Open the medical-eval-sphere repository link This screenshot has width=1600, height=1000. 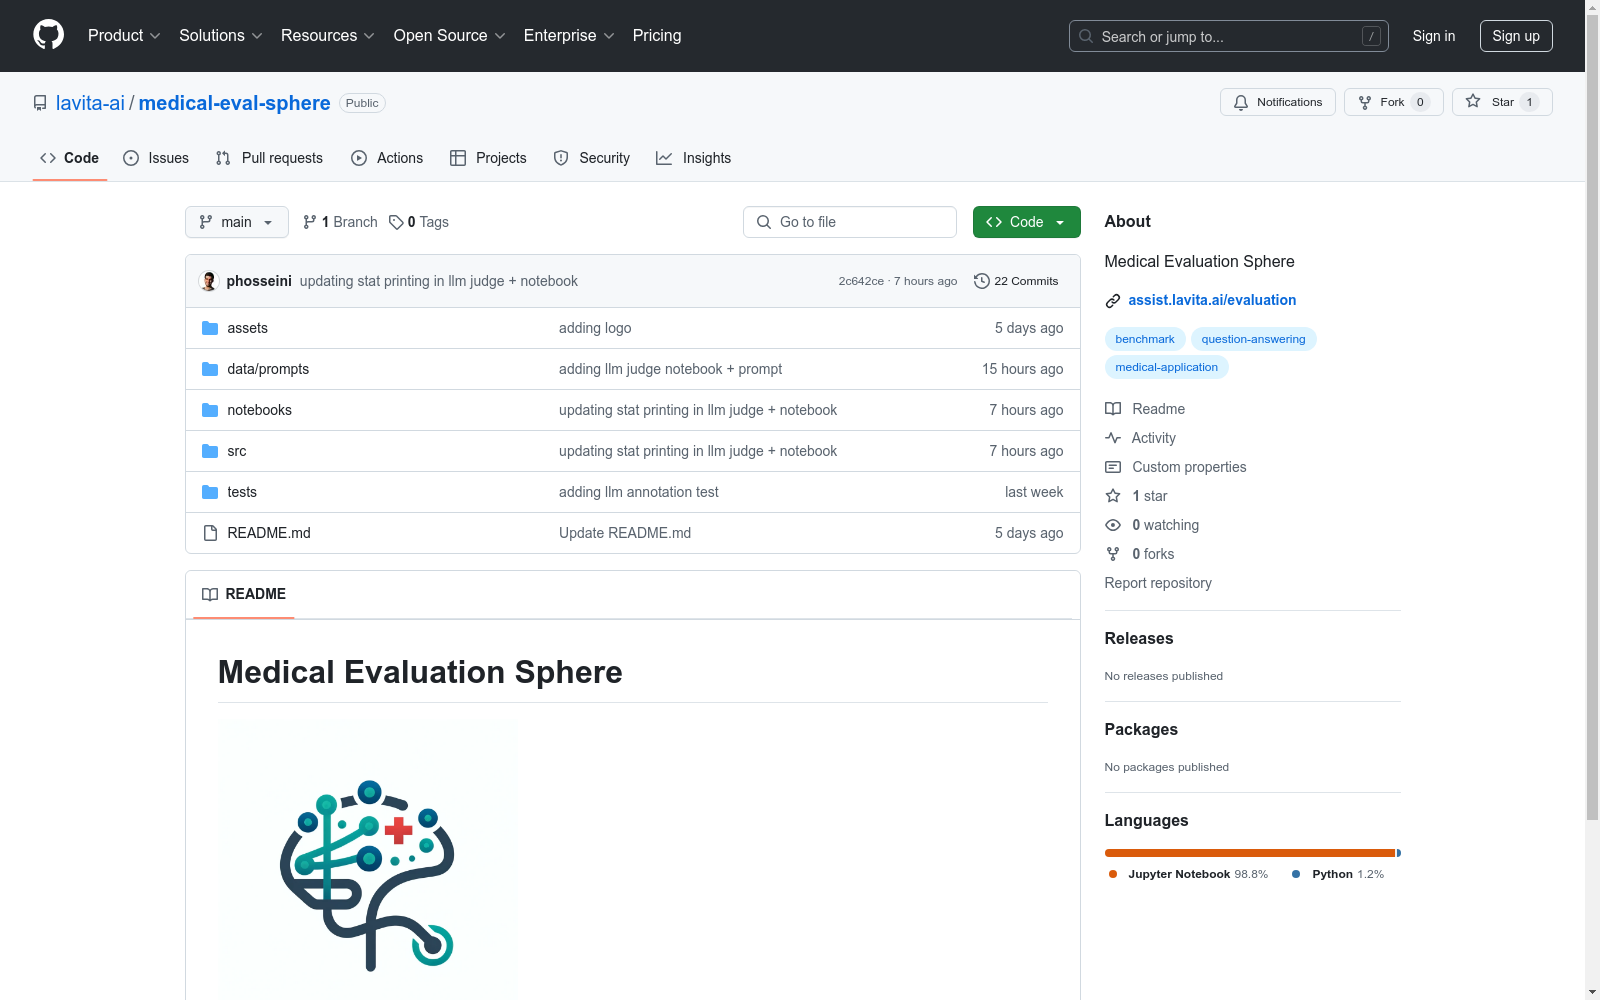pos(235,103)
